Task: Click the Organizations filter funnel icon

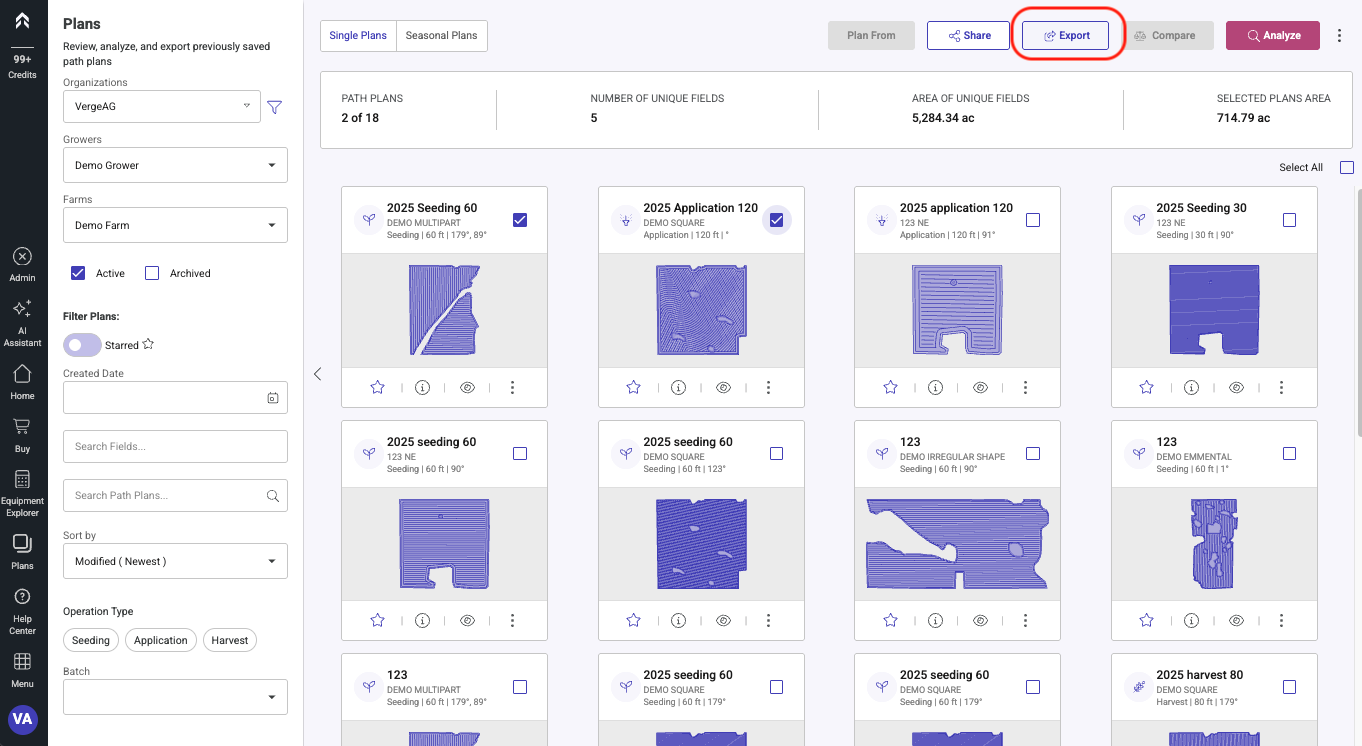Action: tap(274, 107)
